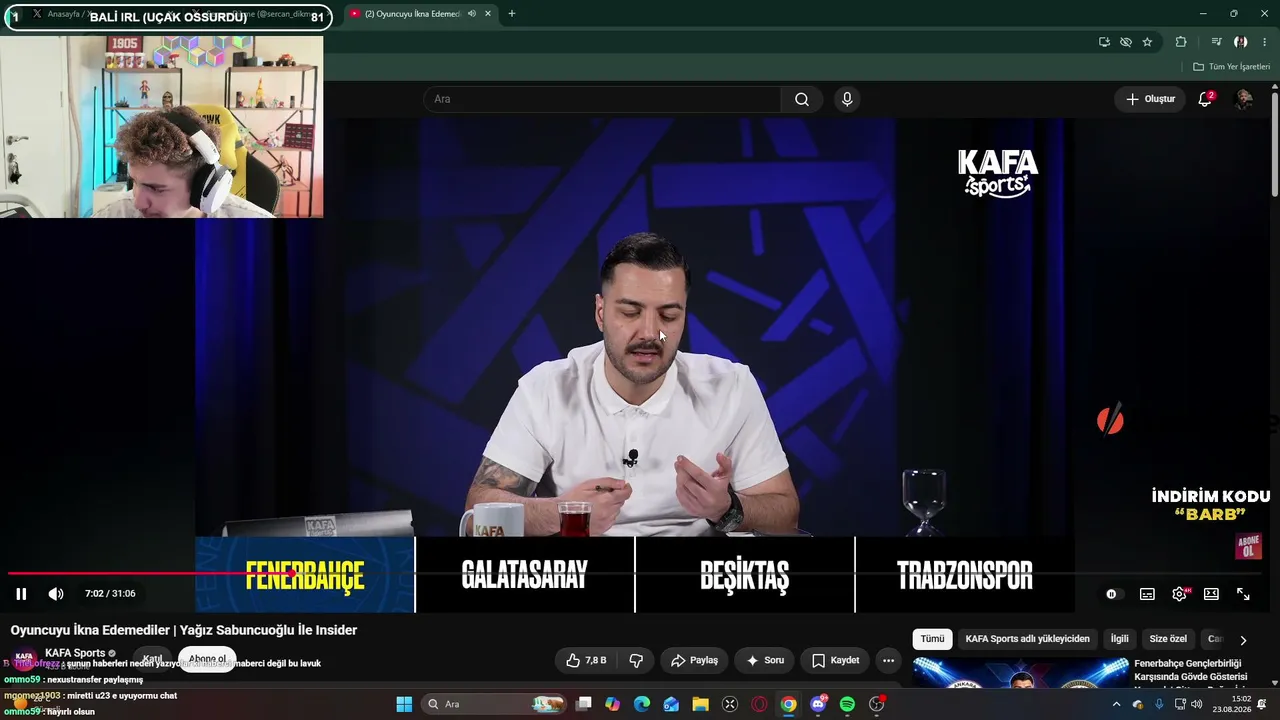Viewport: 1280px width, 720px height.
Task: Show more filter chips with arrow
Action: (x=1243, y=640)
